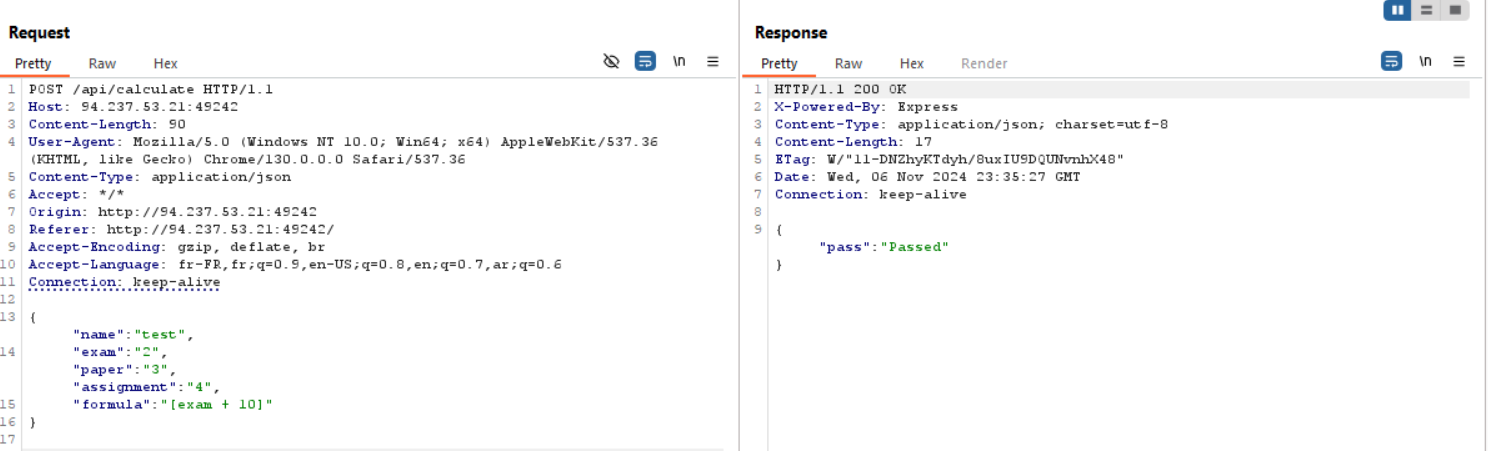Open the Raw tab in Response
This screenshot has height=451, width=1488.
pos(848,64)
